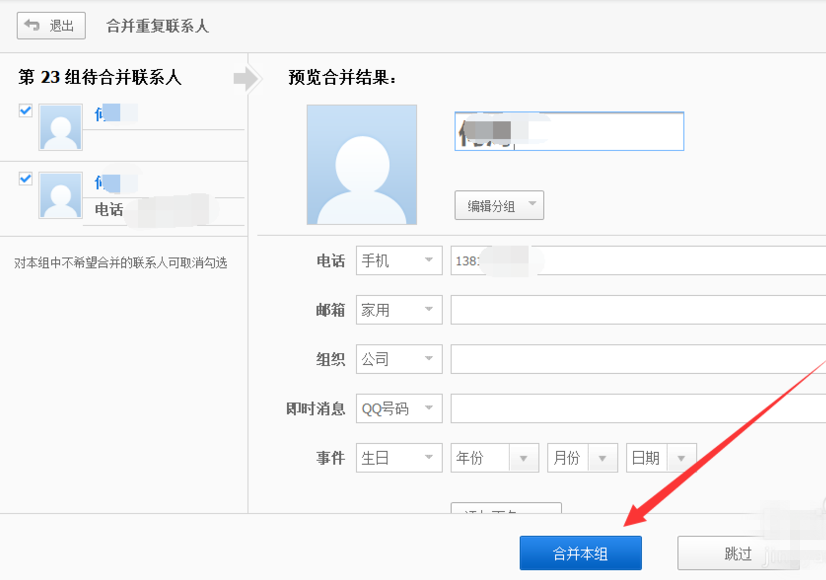This screenshot has width=826, height=580.
Task: Open the 月份 month dropdown
Action: coord(582,457)
